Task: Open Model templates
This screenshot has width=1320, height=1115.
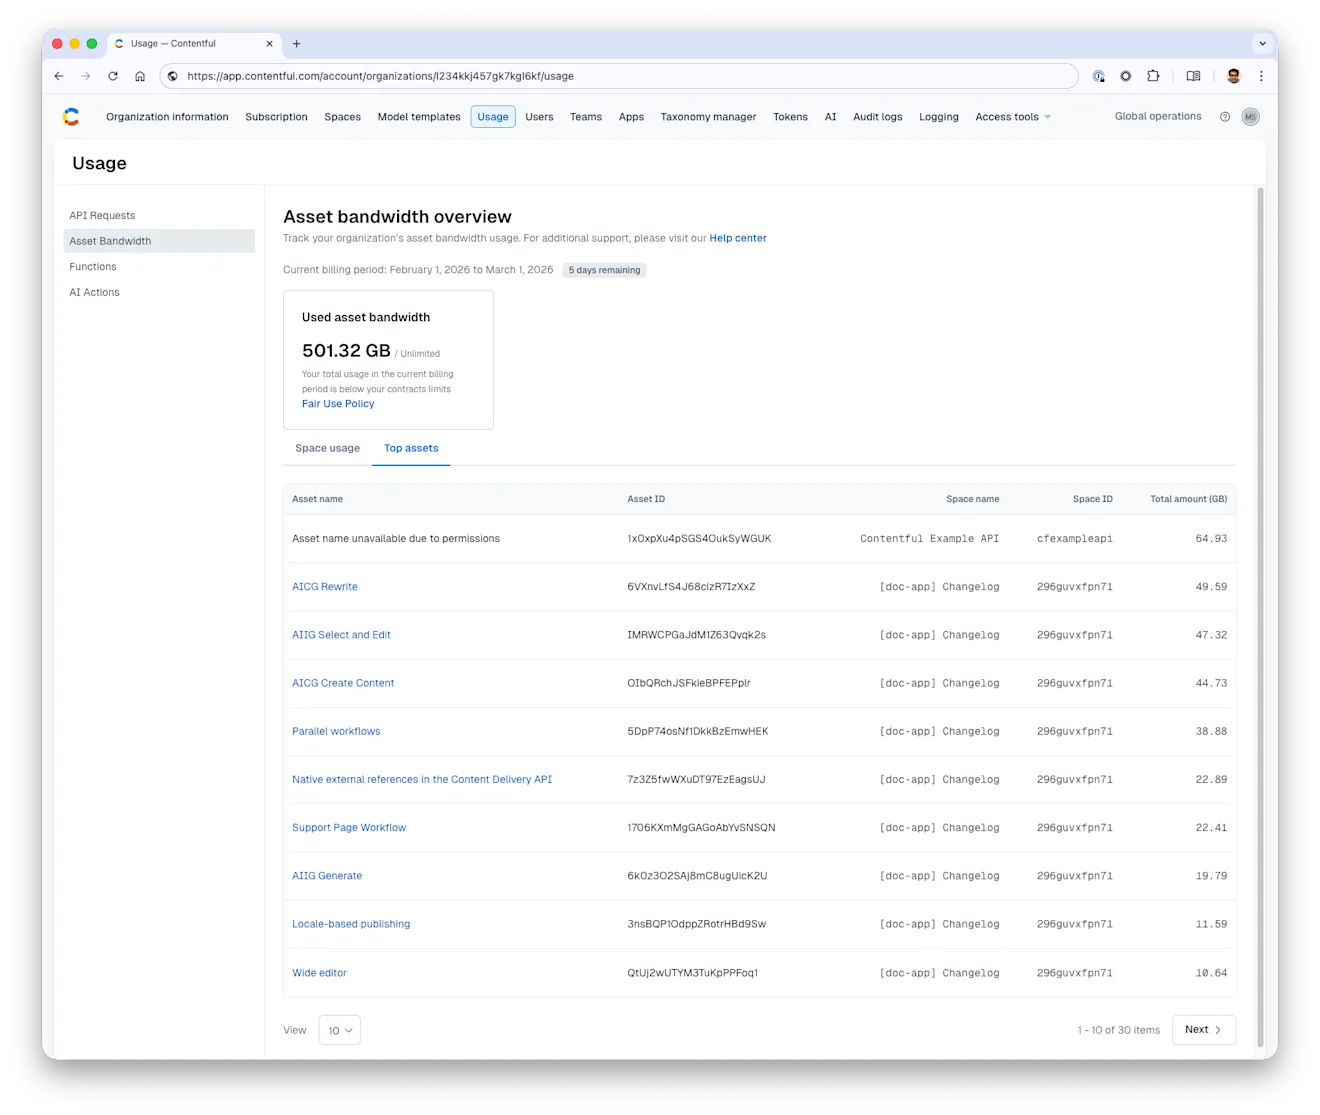Action: pos(419,117)
